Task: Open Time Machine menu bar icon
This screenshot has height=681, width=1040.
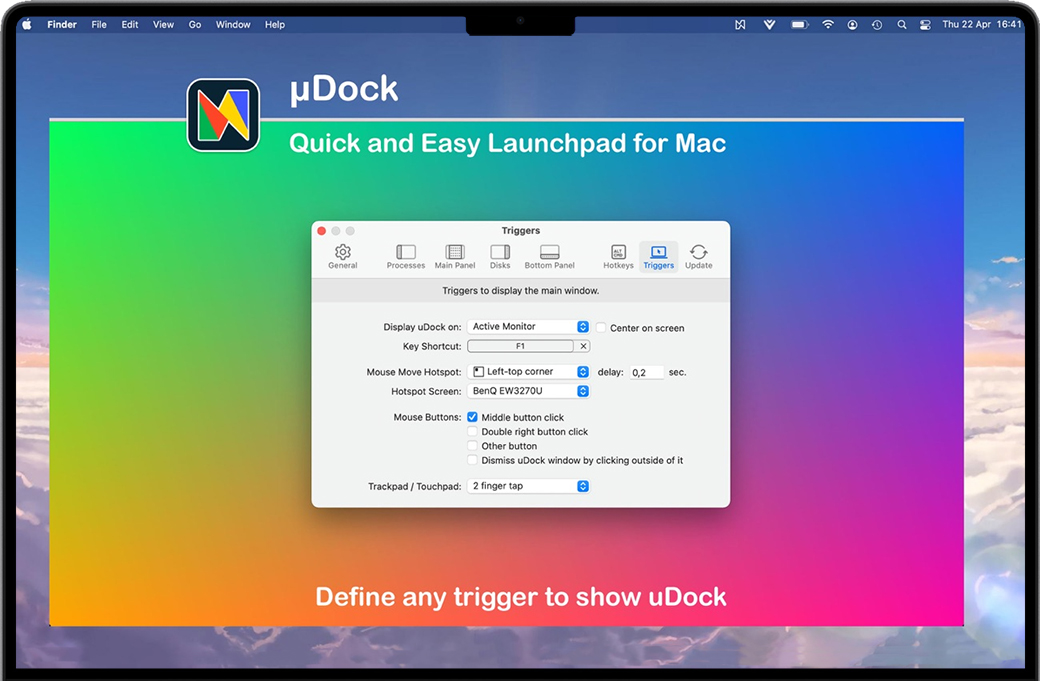Action: [877, 25]
